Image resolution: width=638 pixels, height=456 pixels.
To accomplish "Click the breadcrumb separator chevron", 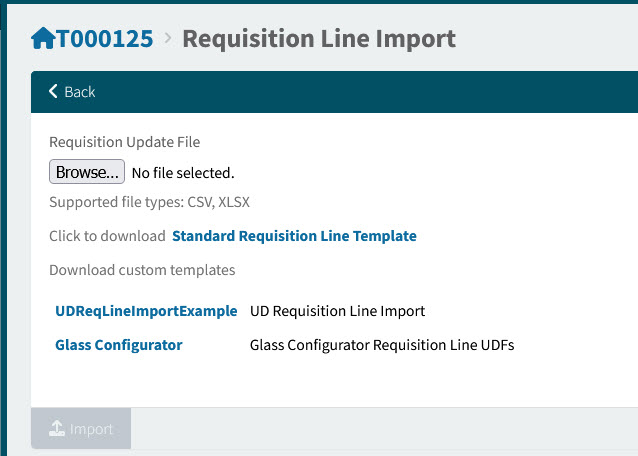I will [167, 39].
